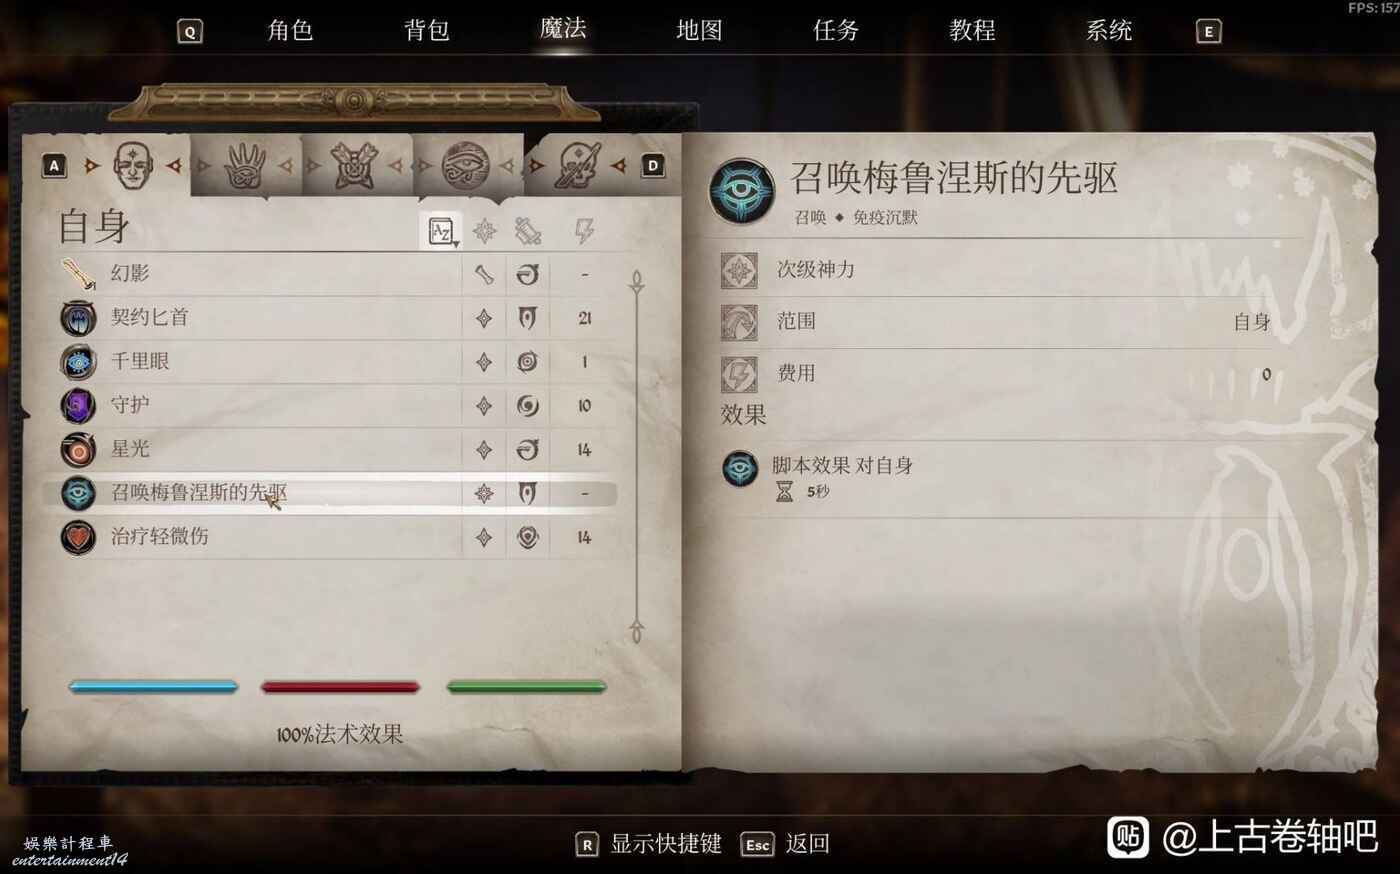Viewport: 1400px width, 874px height.
Task: Open the bow and arrows Target category
Action: click(354, 166)
